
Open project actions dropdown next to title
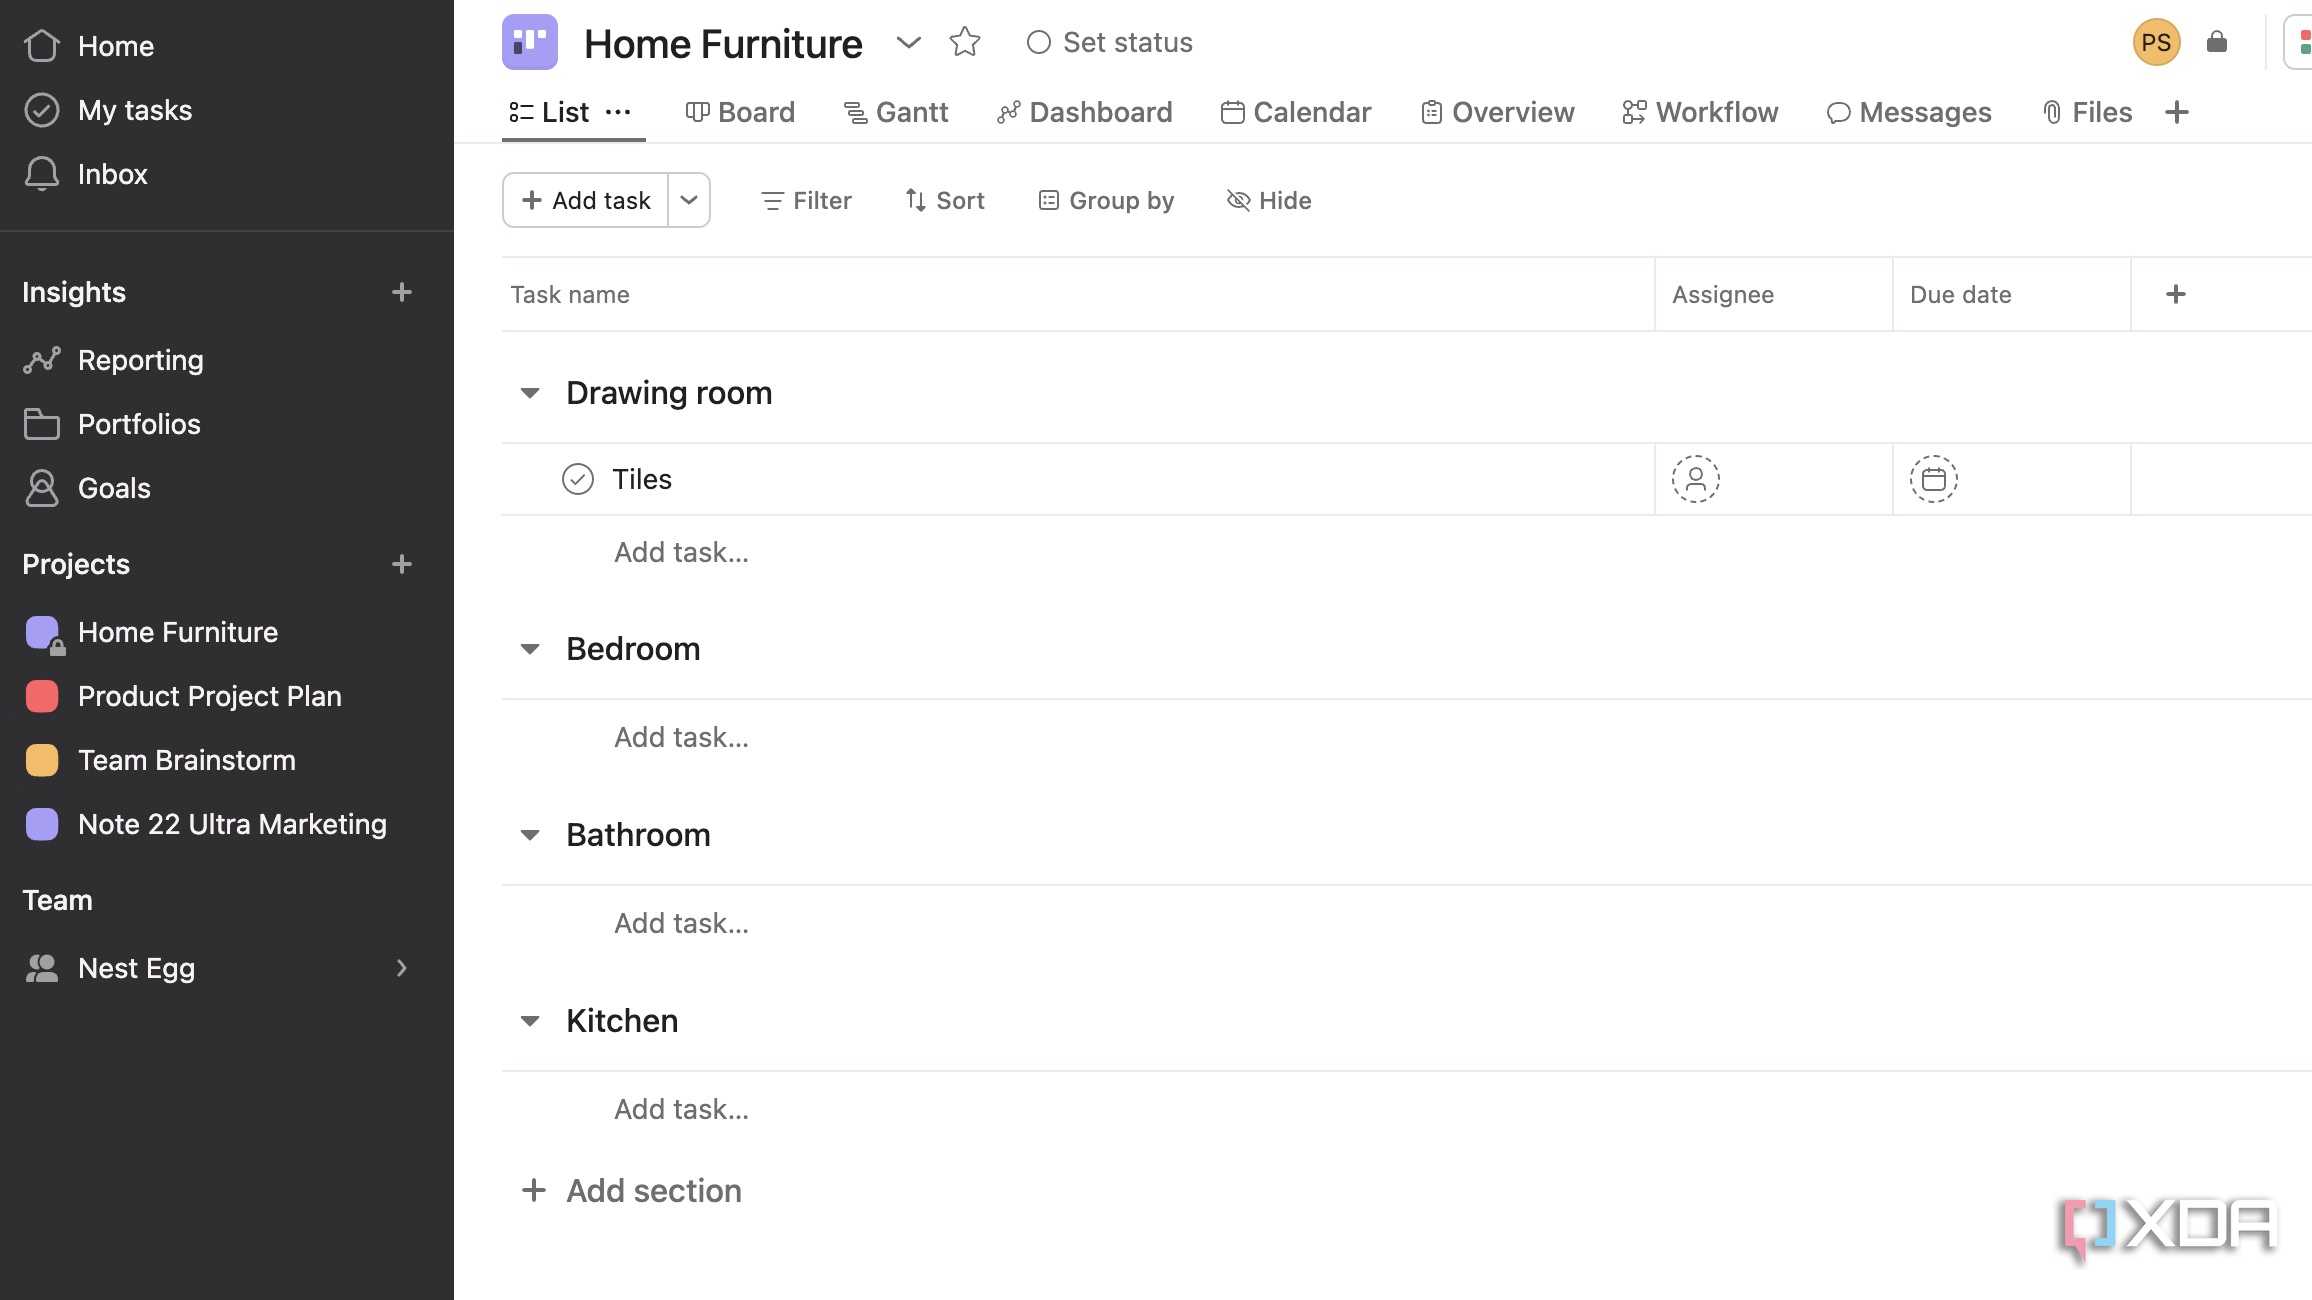(x=908, y=42)
